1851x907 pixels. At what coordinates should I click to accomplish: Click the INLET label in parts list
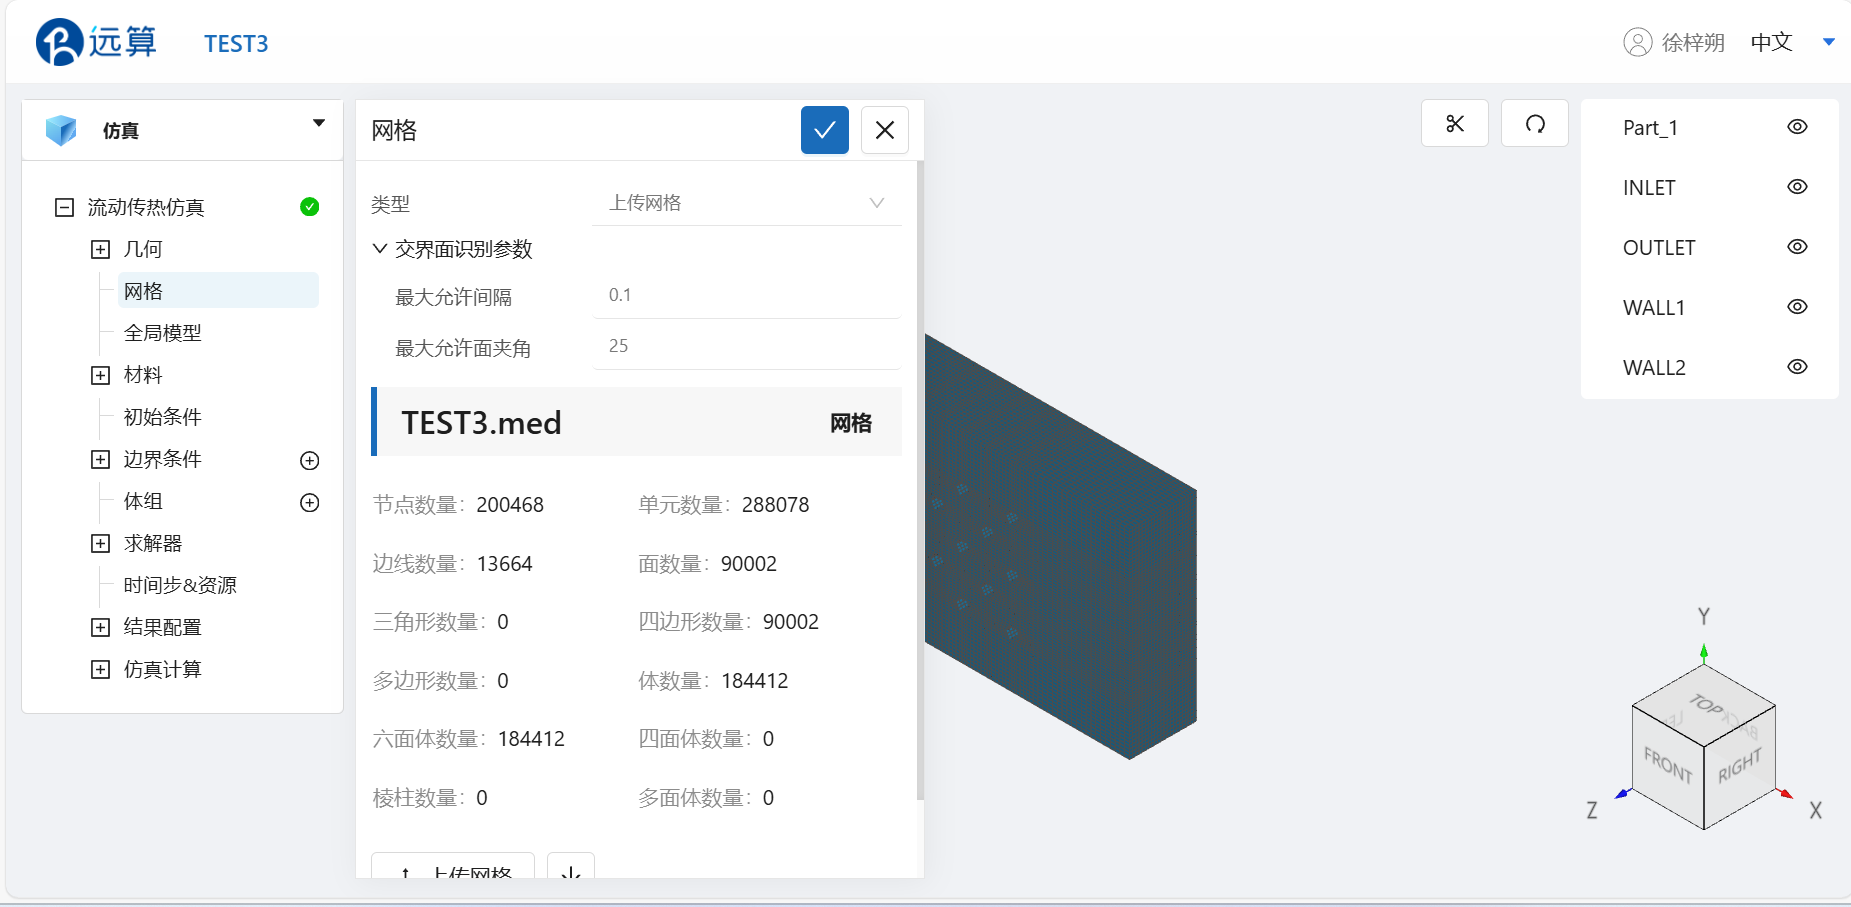click(1649, 188)
